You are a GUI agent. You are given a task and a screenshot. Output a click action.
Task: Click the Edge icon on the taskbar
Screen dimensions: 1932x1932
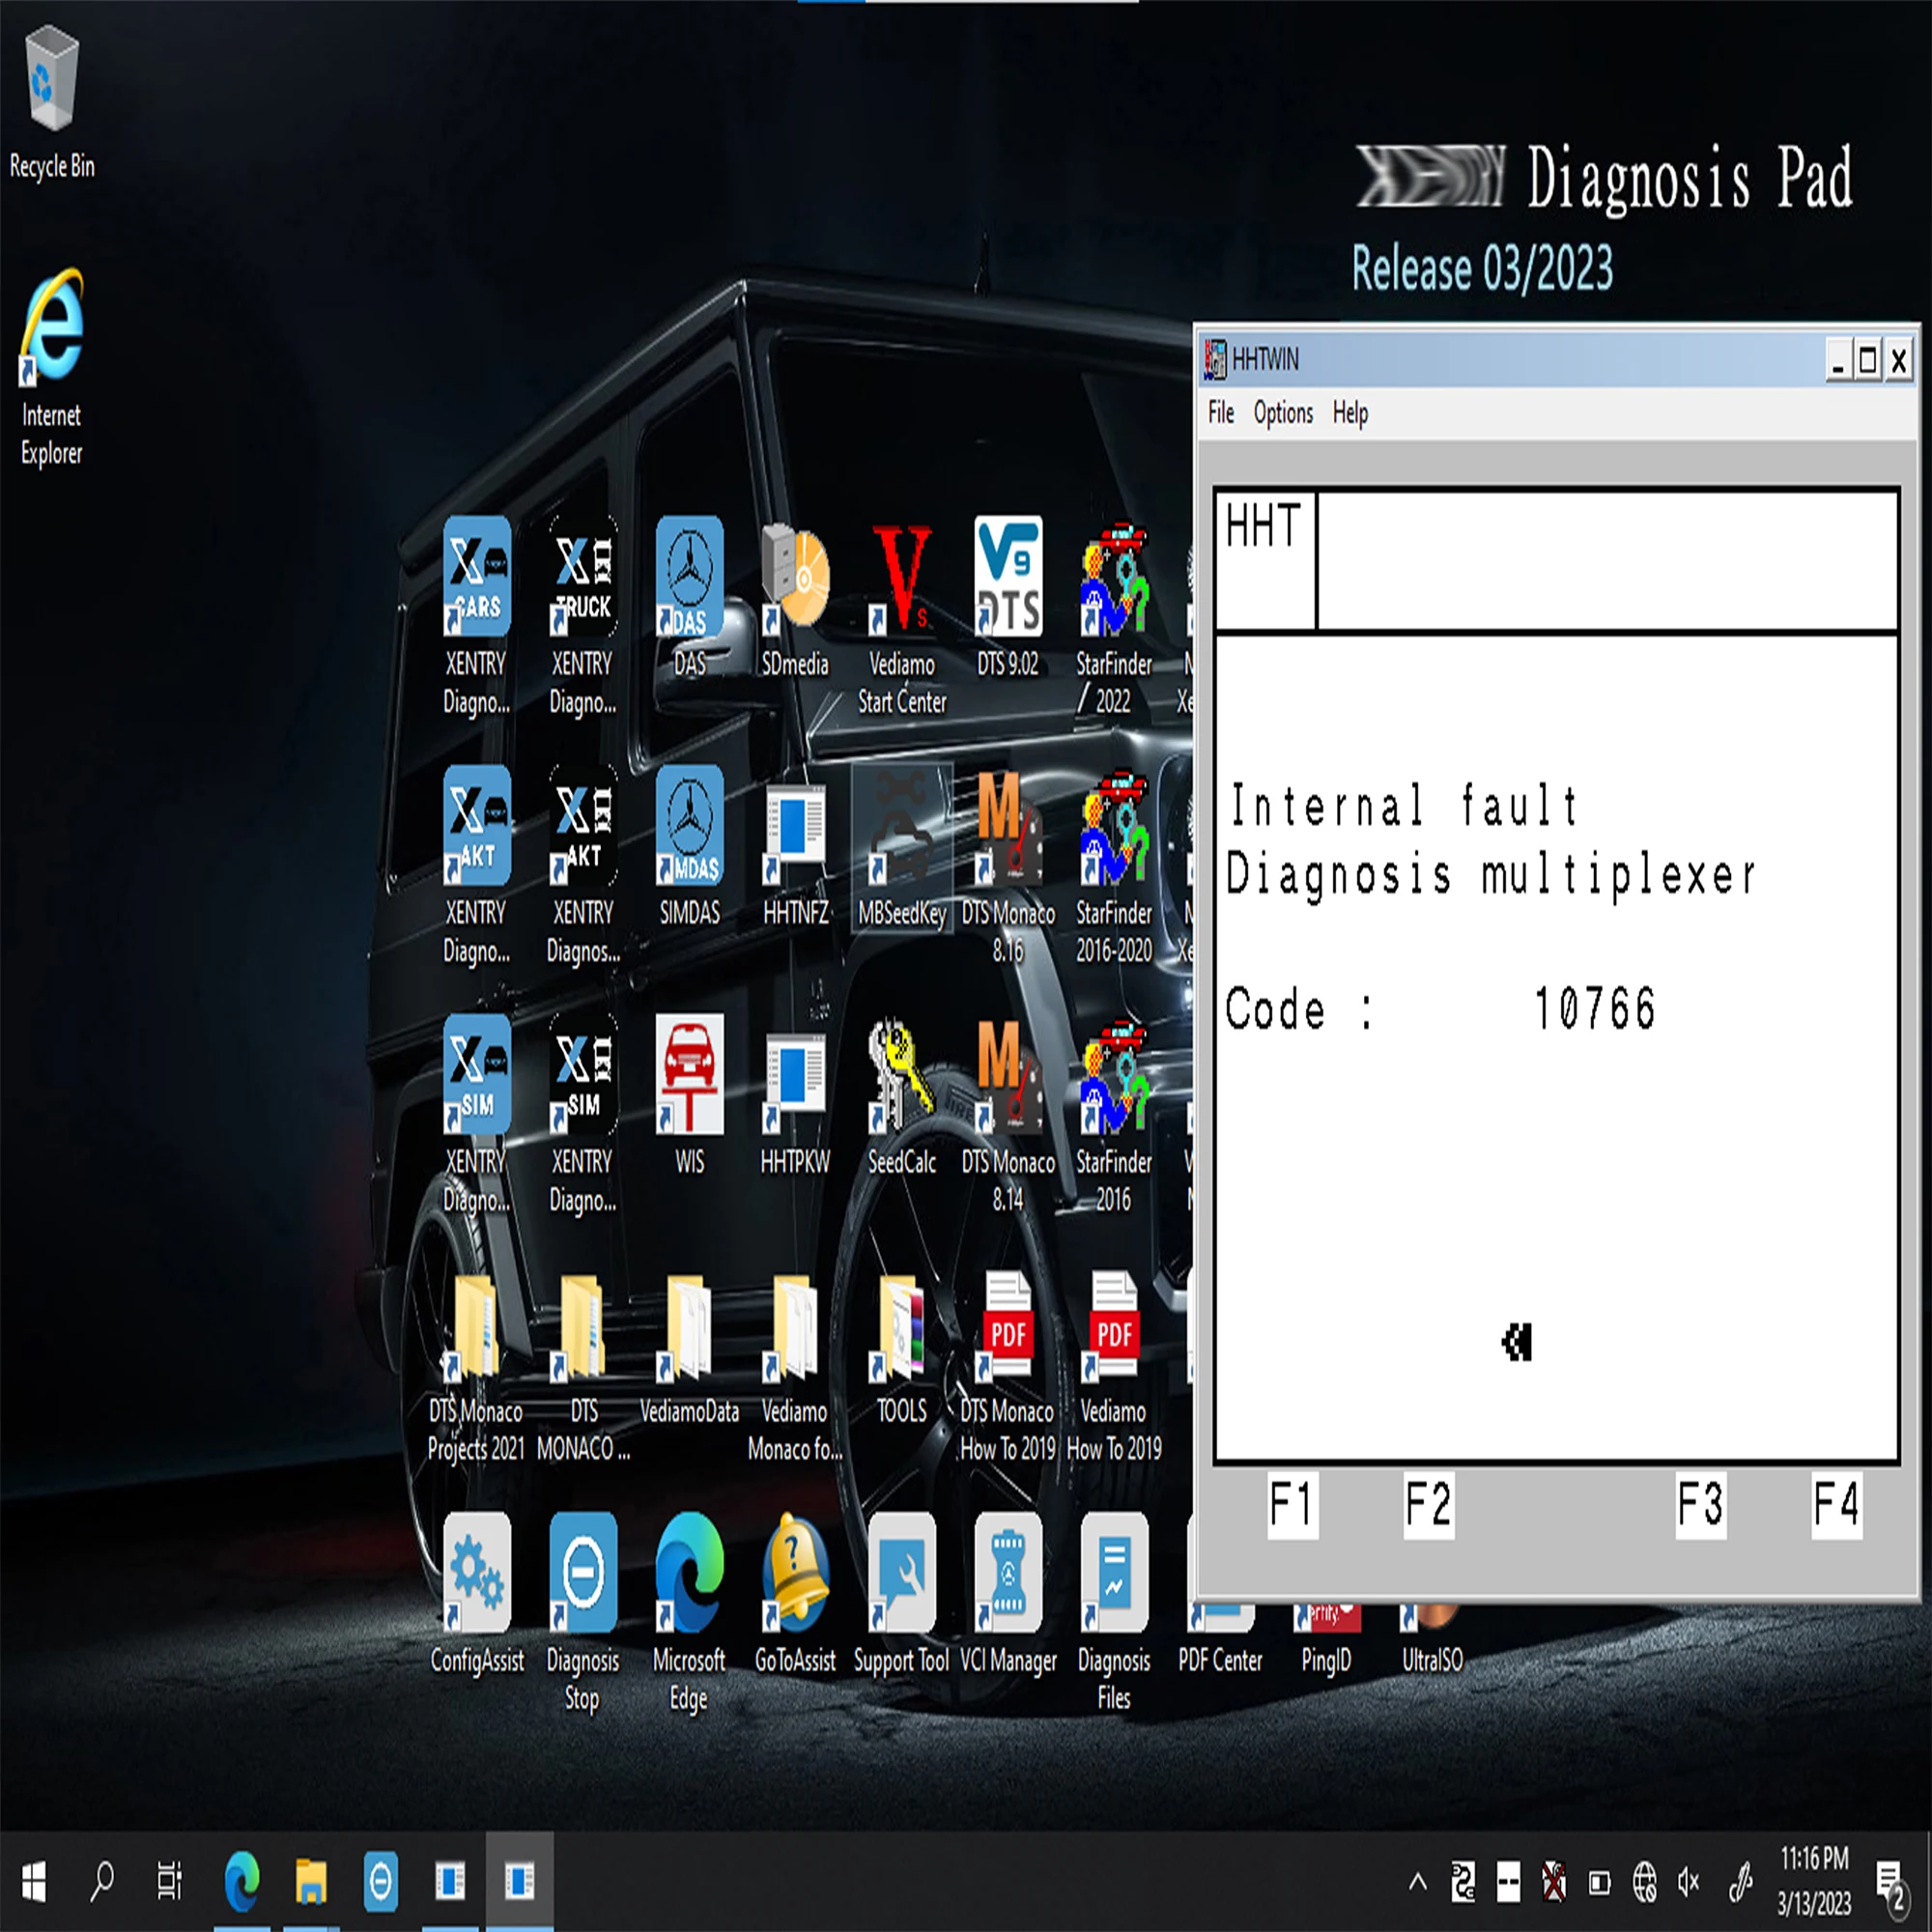click(242, 1882)
